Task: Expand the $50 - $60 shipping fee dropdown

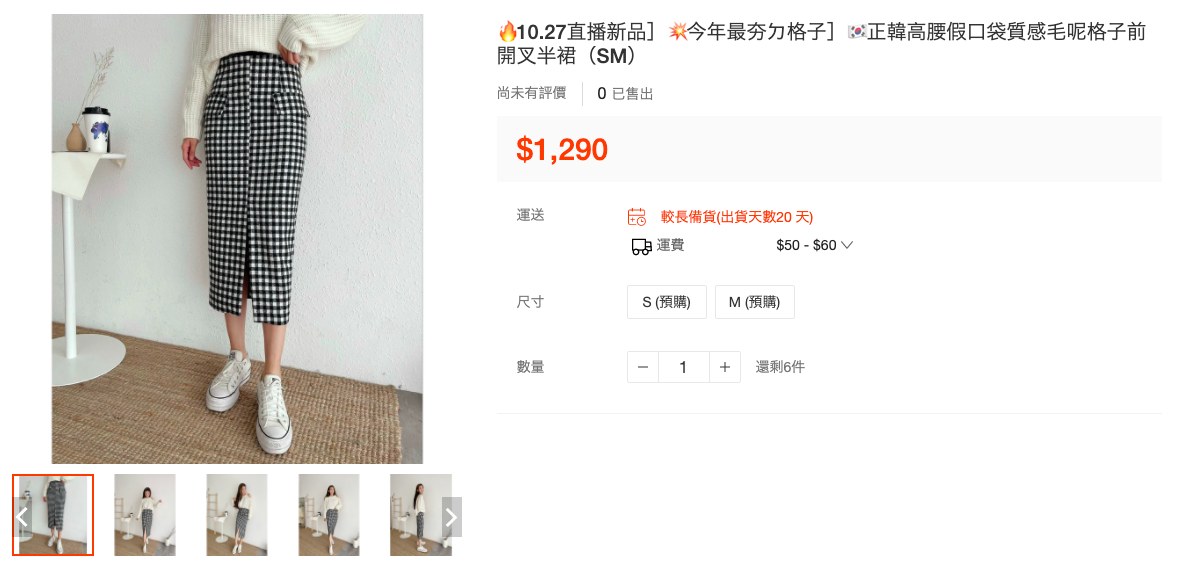Action: click(x=814, y=246)
